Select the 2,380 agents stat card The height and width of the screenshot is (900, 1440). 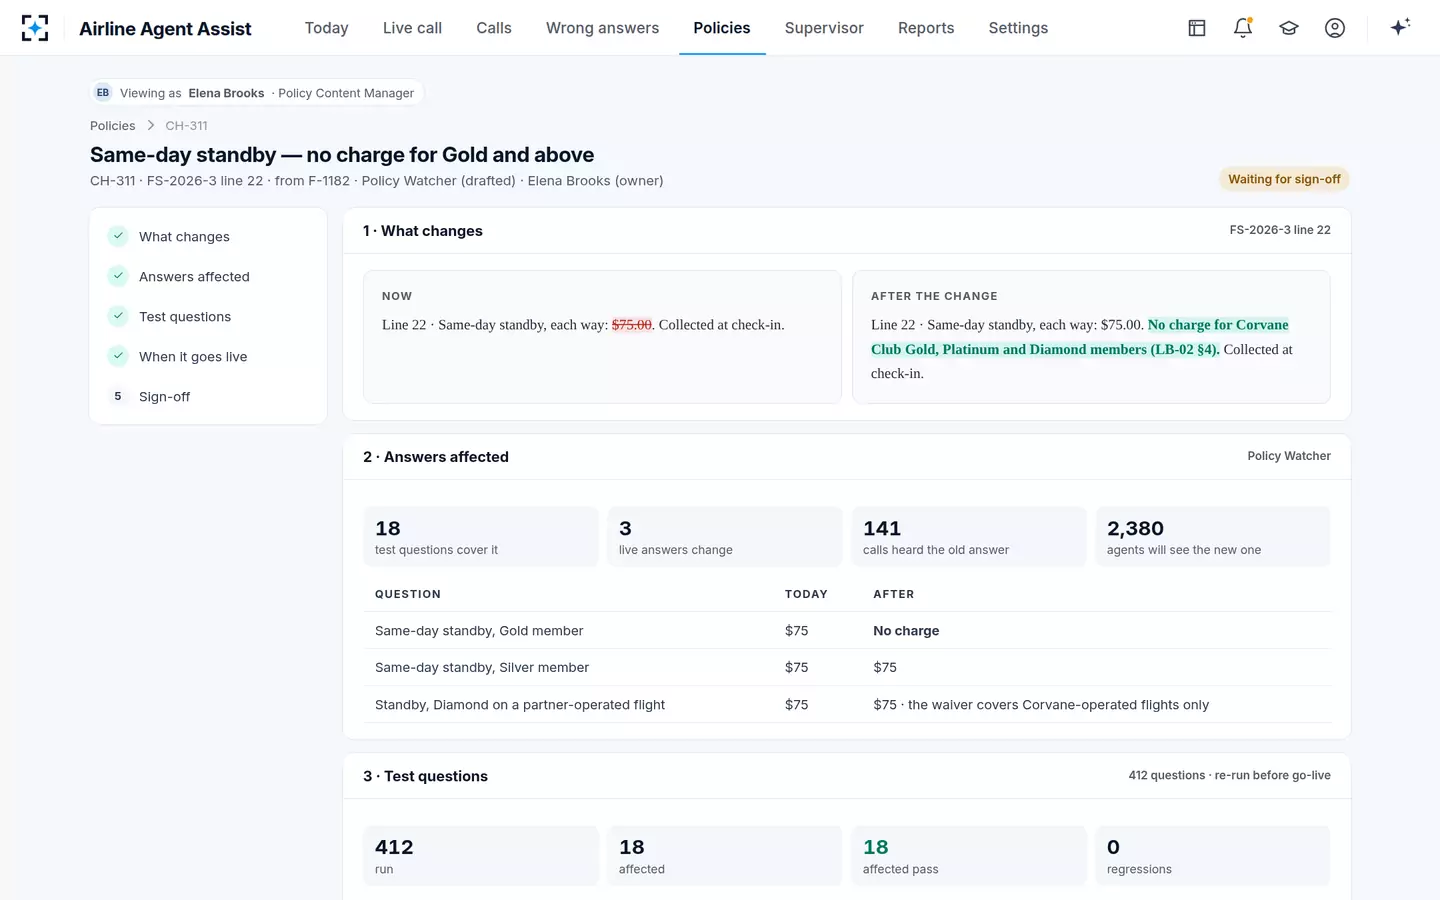click(x=1213, y=537)
